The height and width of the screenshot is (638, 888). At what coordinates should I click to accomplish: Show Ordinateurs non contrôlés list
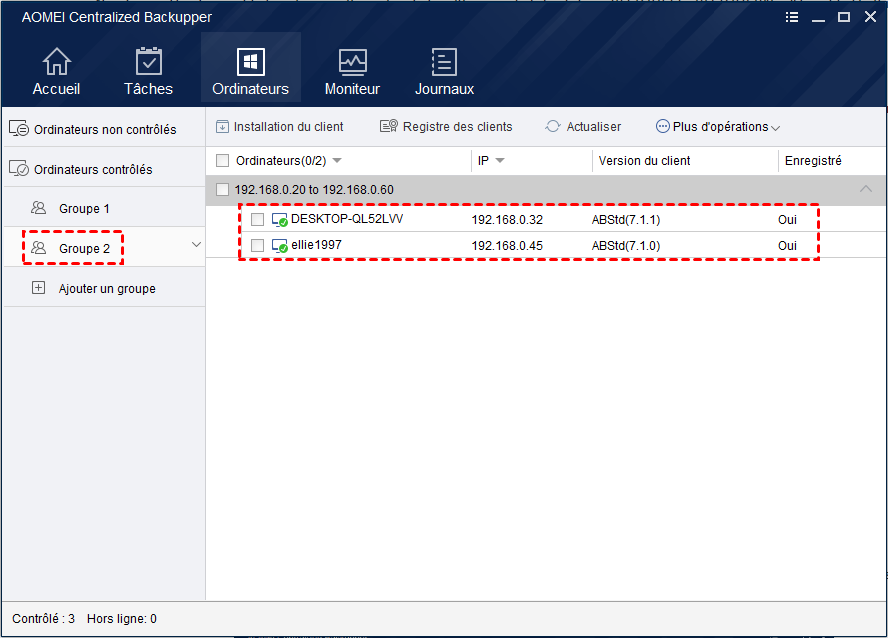click(x=104, y=129)
